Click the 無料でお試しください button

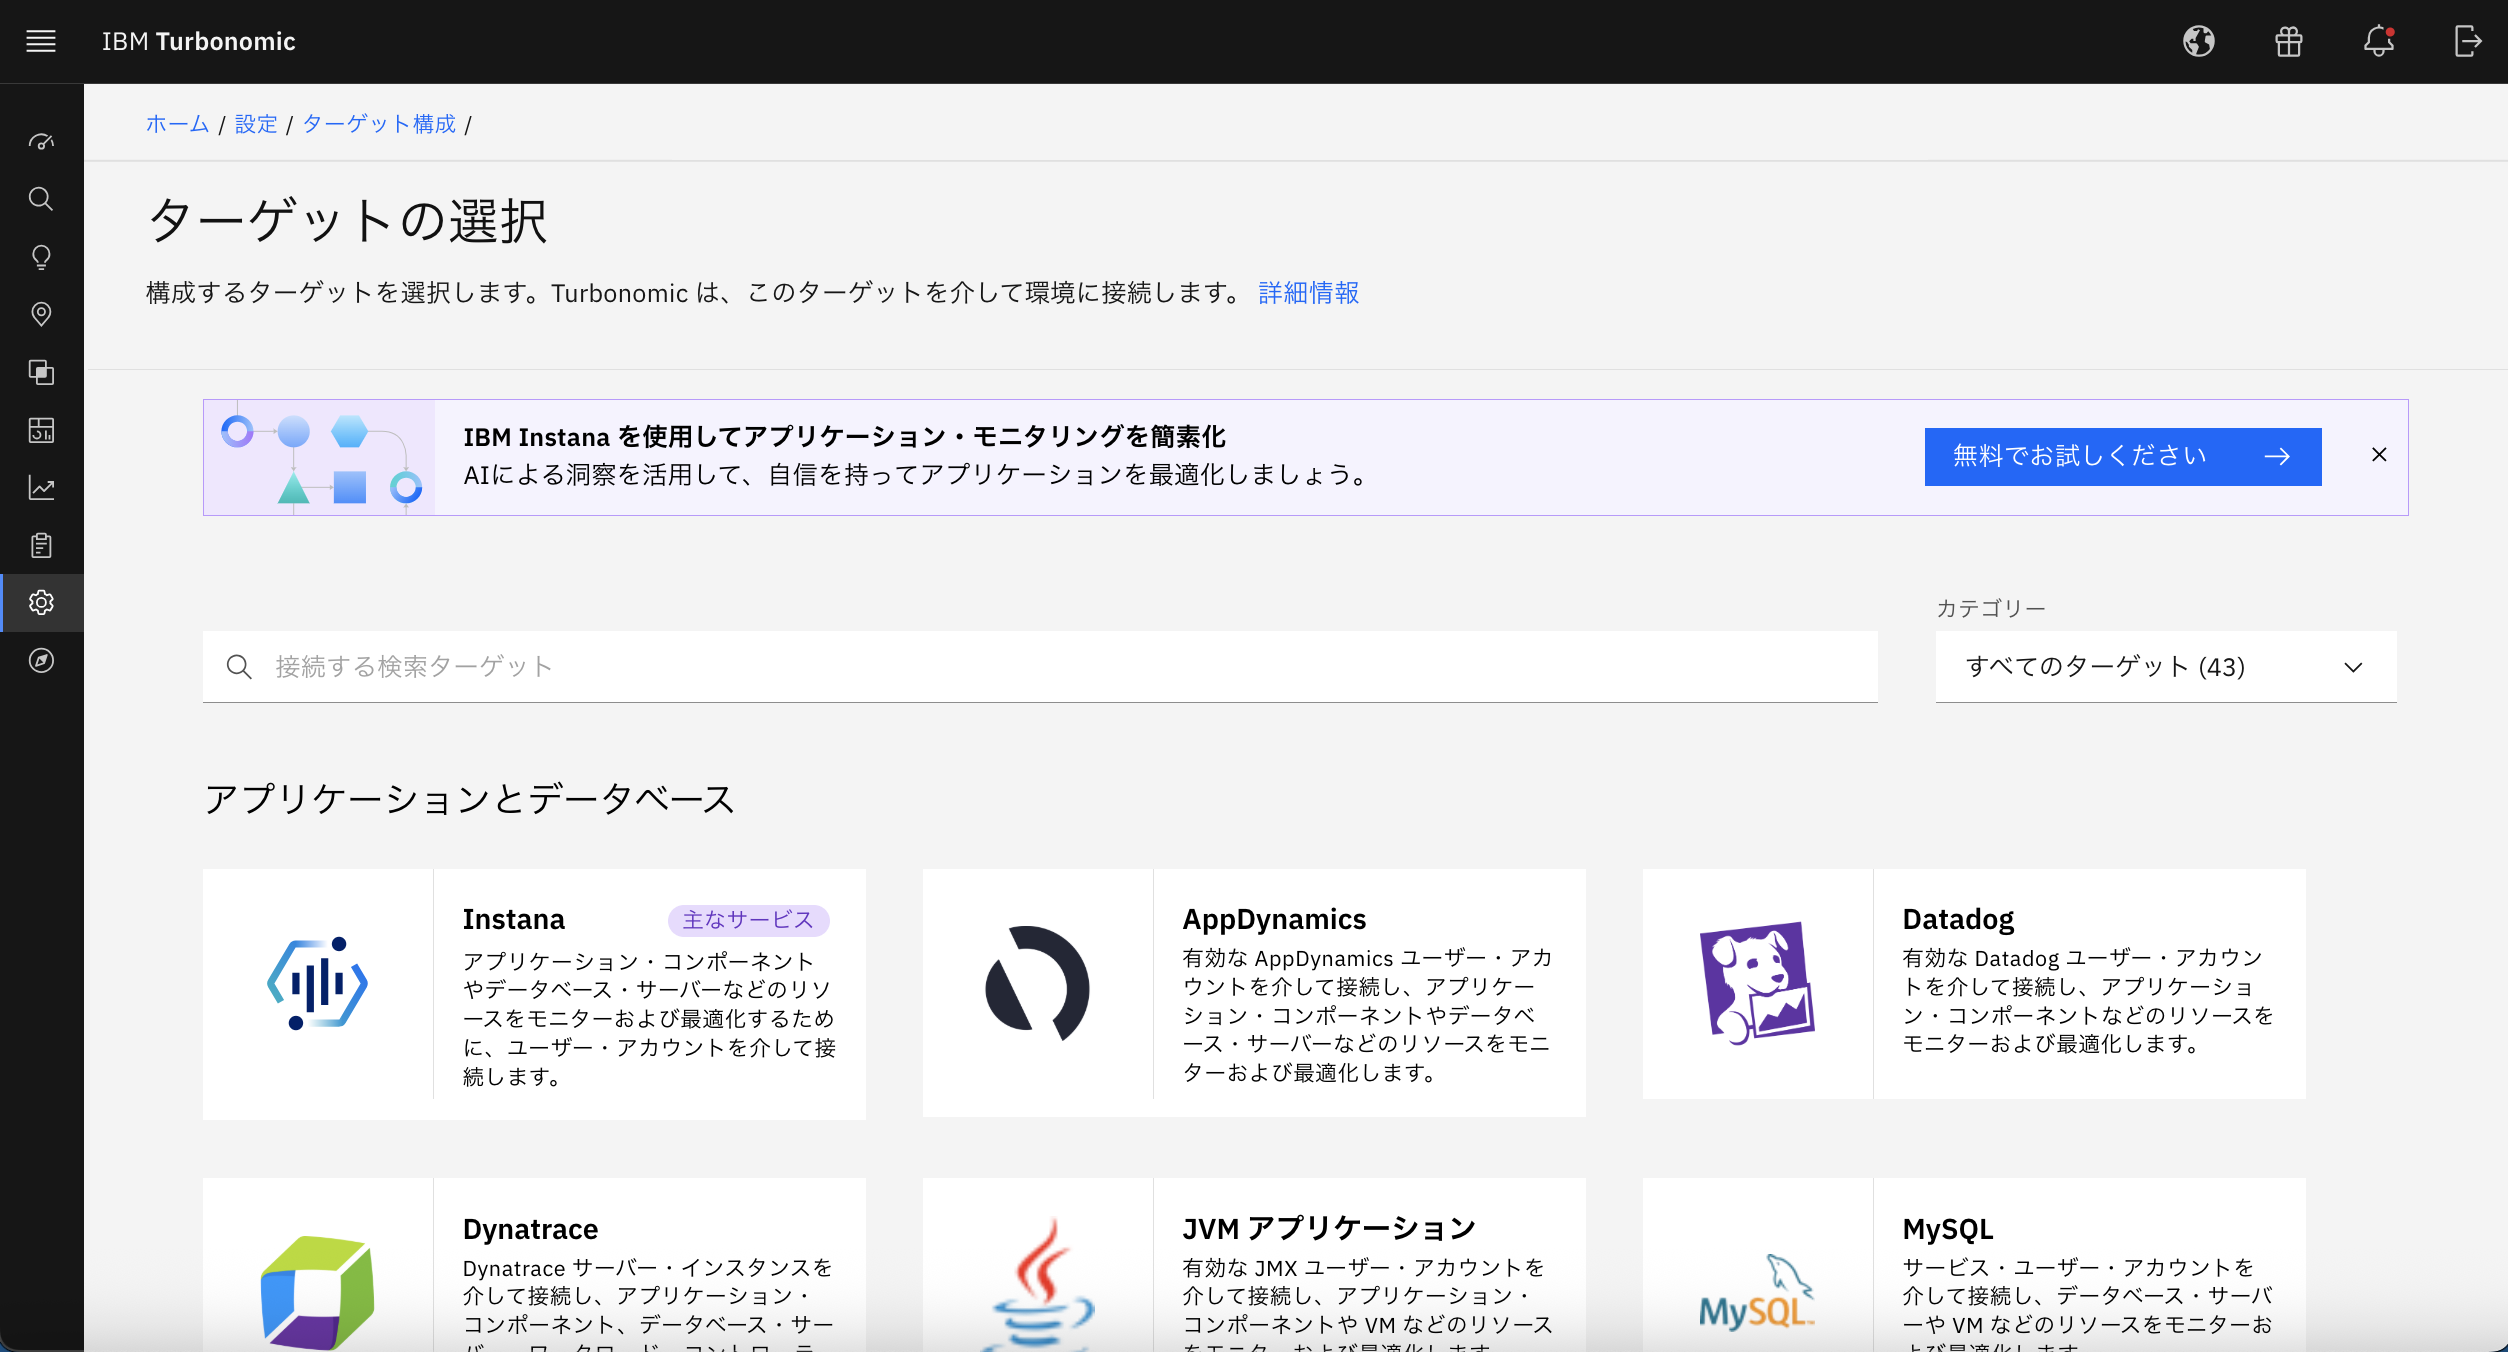coord(2122,457)
